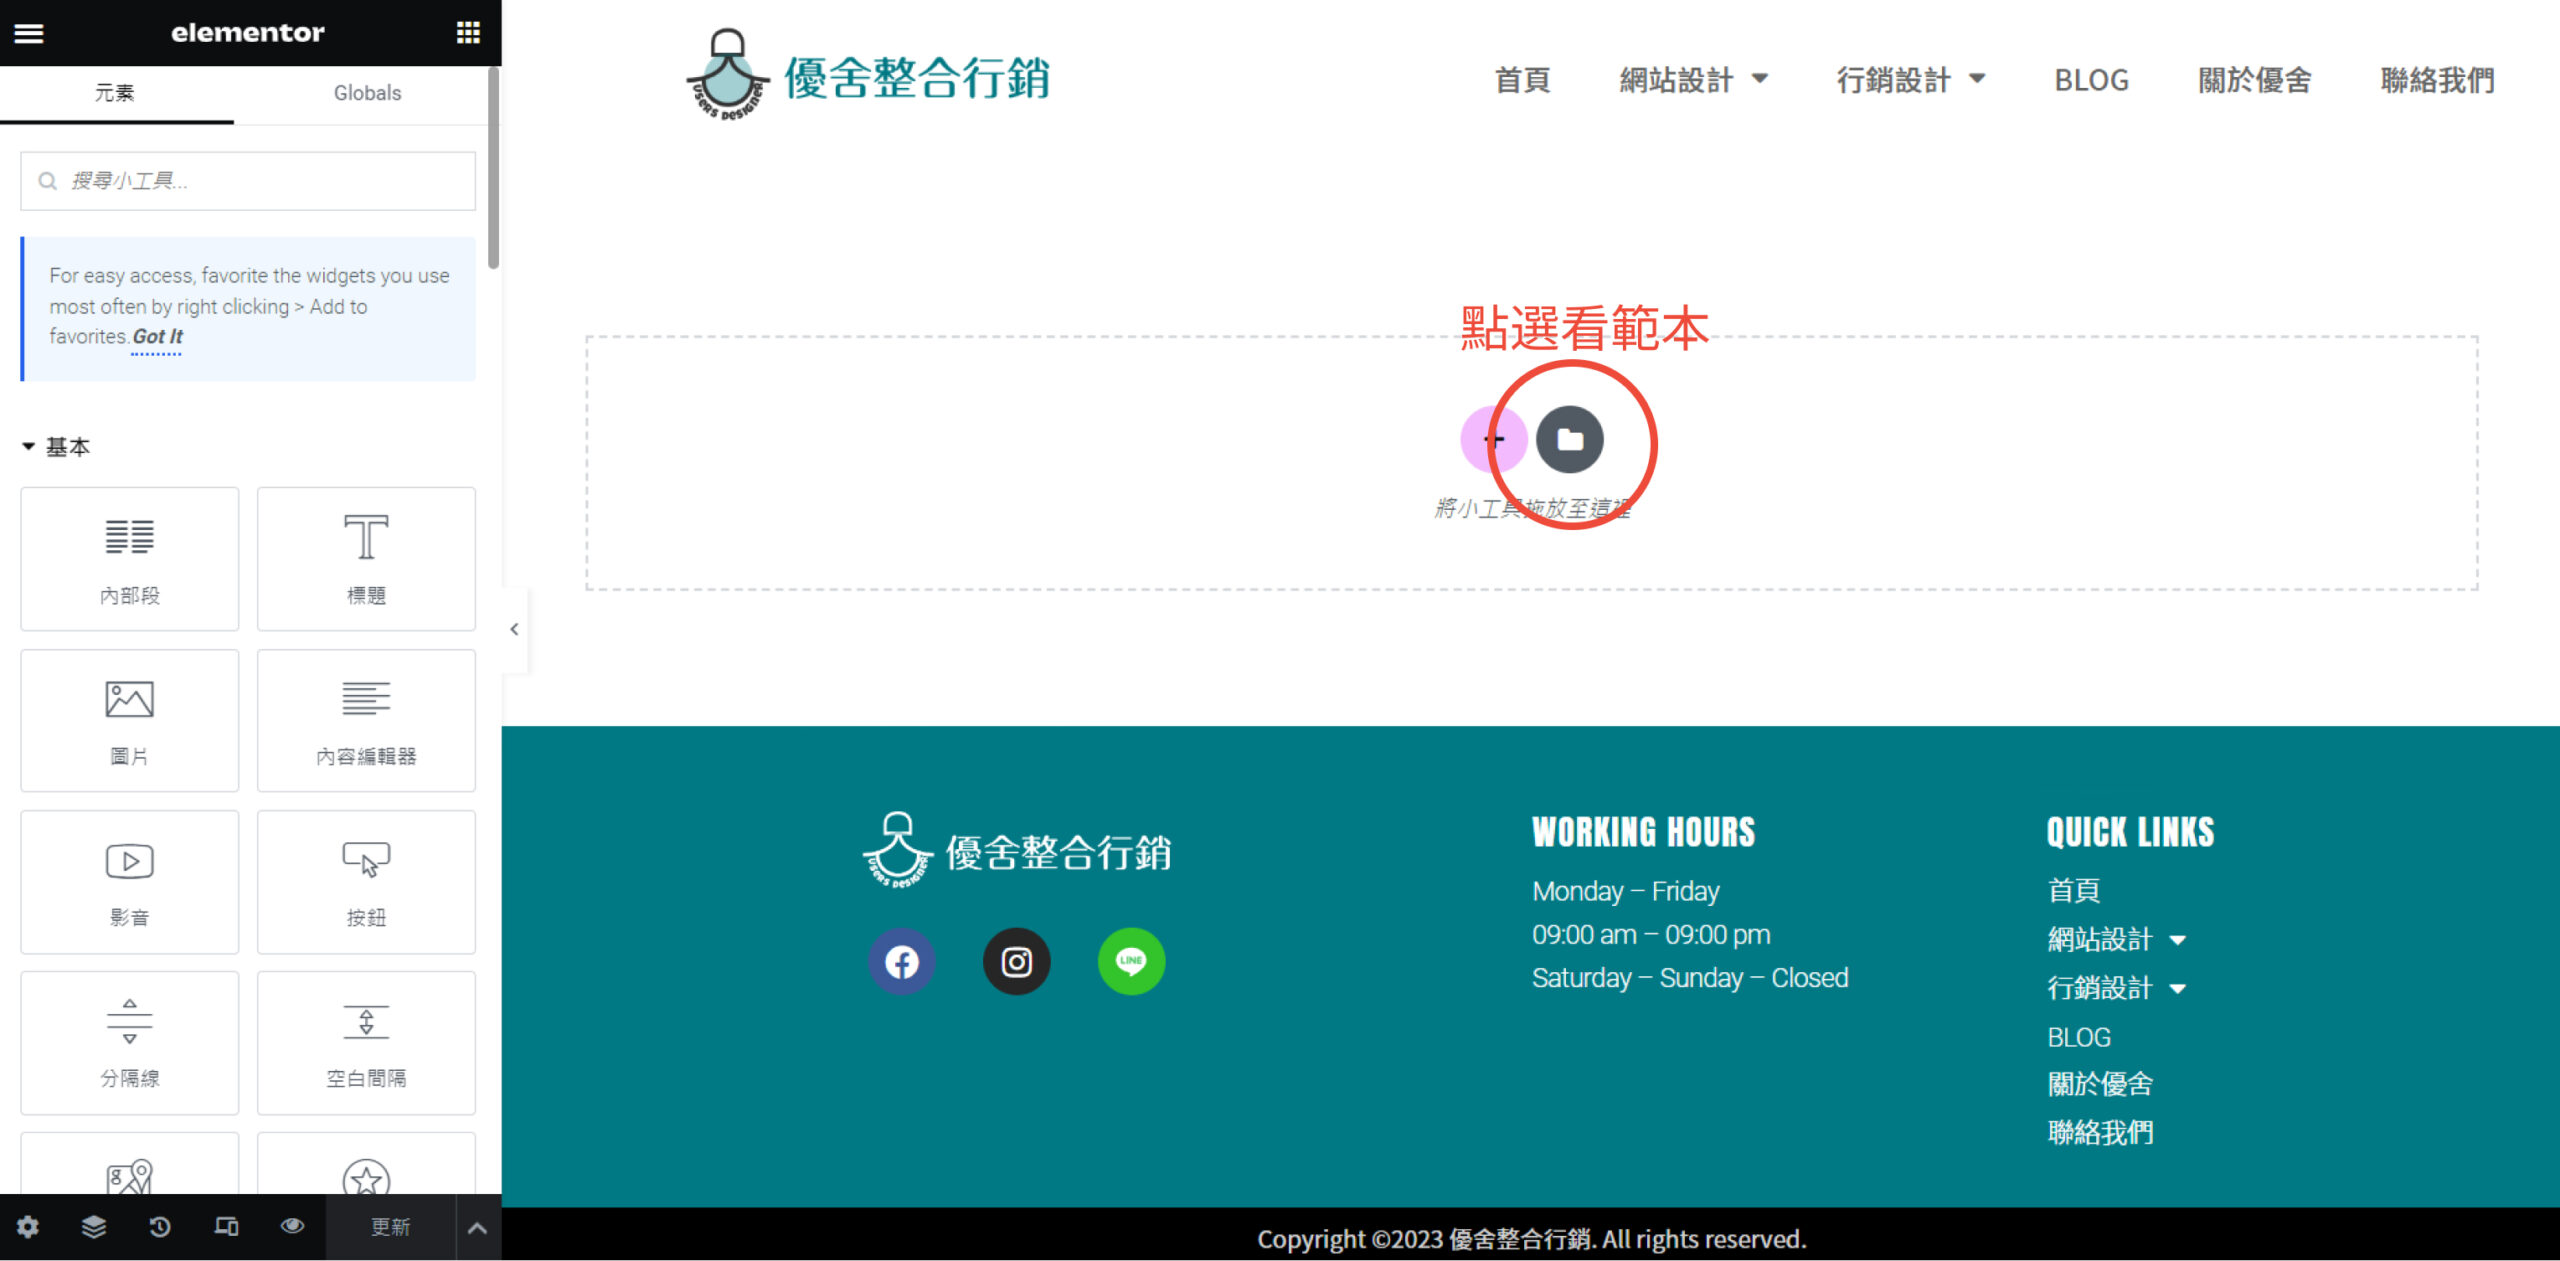Open the Navigator layers icon
Image resolution: width=2560 pixels, height=1261 pixels.
pos(93,1226)
